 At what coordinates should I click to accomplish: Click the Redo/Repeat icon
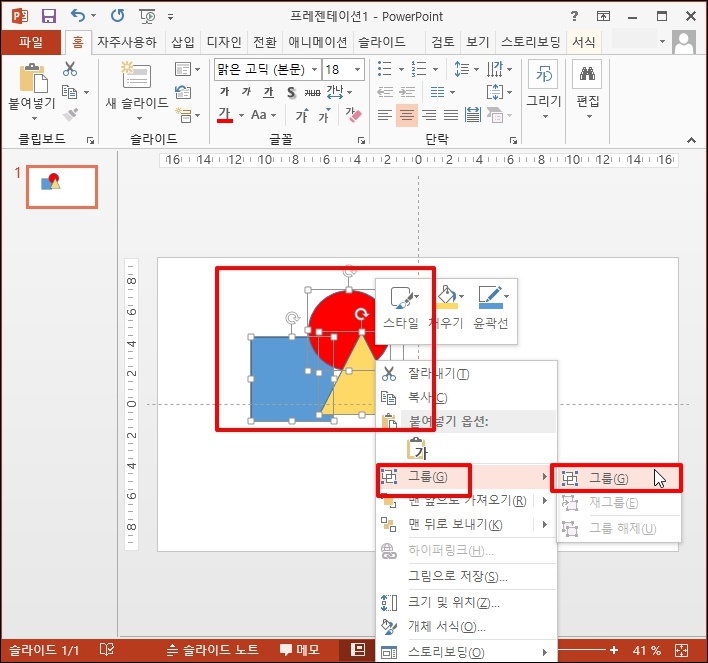(117, 16)
